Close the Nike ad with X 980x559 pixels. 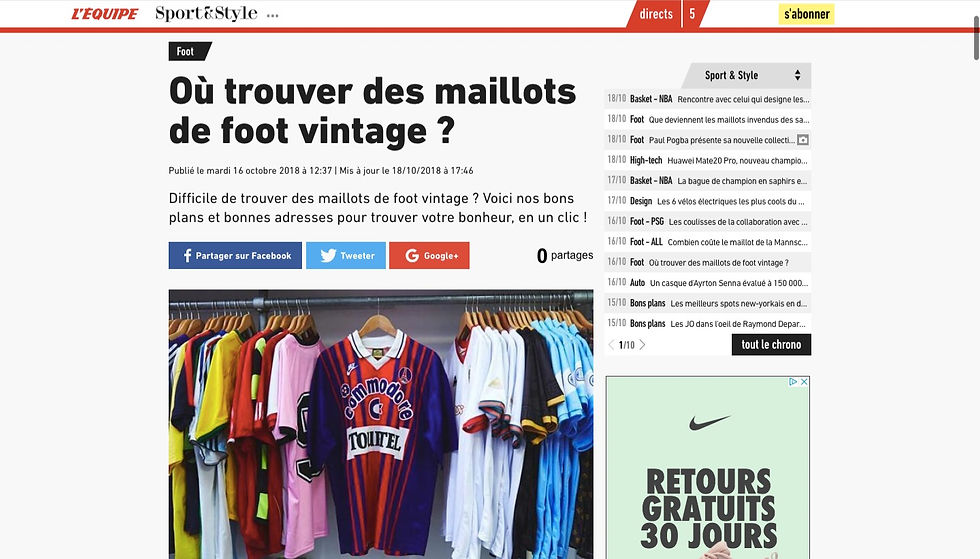click(x=804, y=381)
